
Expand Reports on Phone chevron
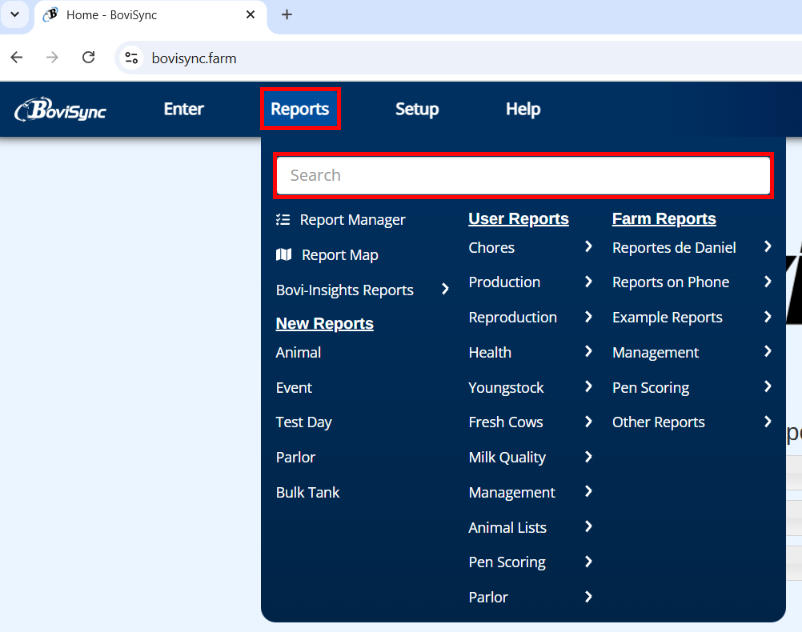pyautogui.click(x=767, y=282)
